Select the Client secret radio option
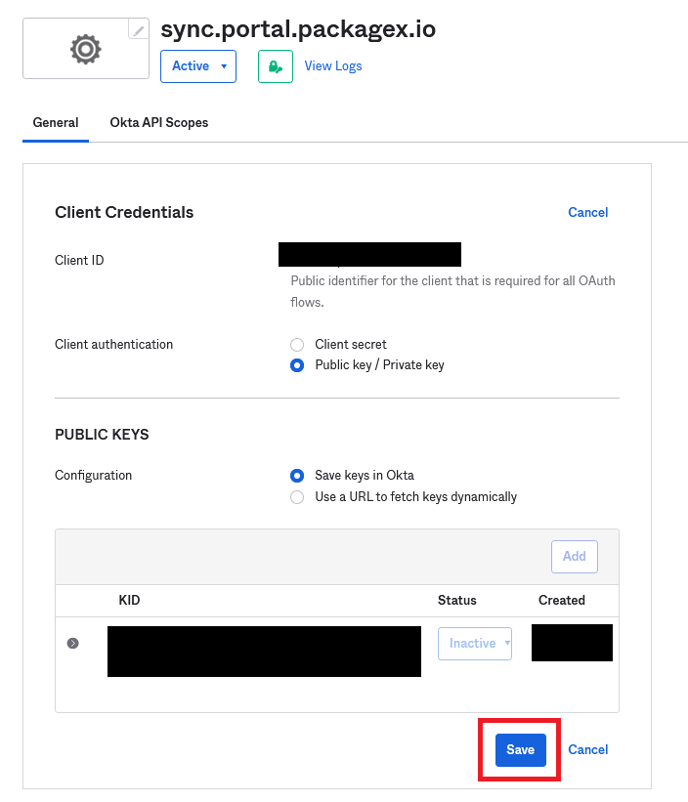688x802 pixels. point(297,344)
